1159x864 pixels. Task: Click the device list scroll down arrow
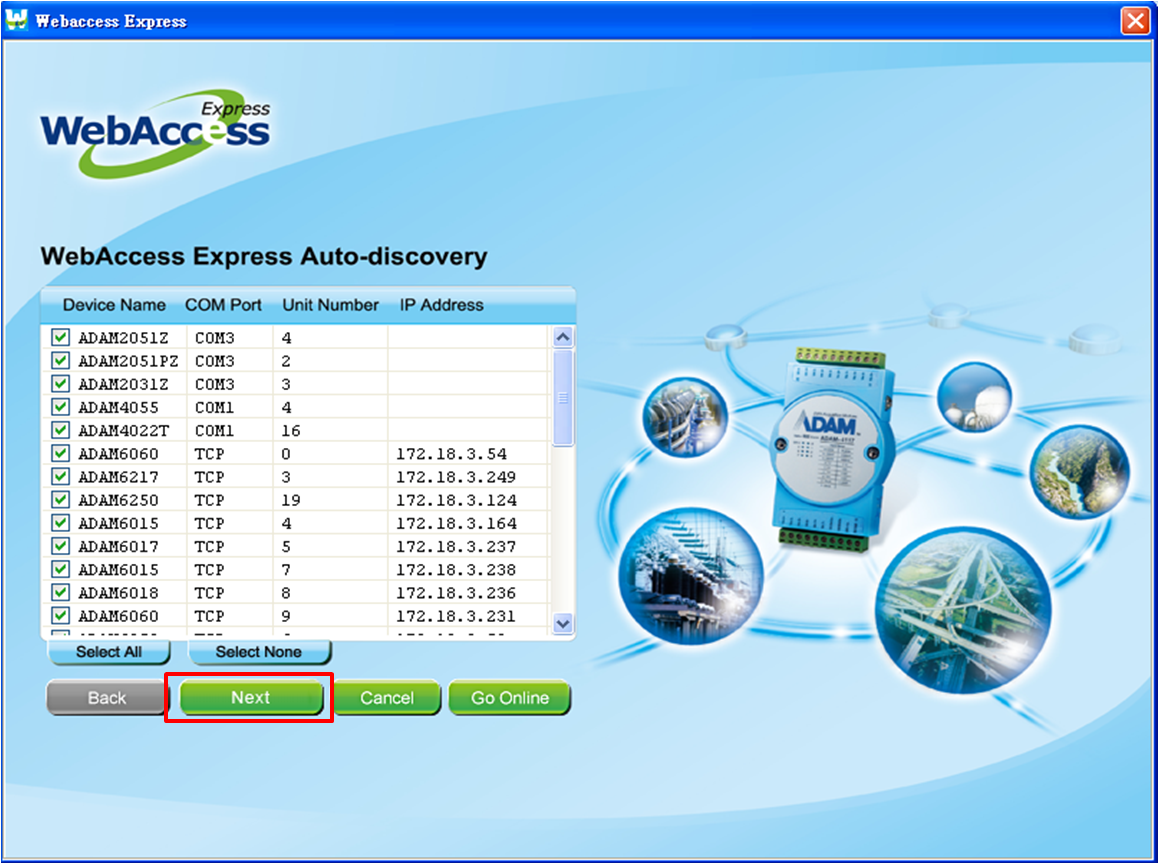pyautogui.click(x=562, y=623)
